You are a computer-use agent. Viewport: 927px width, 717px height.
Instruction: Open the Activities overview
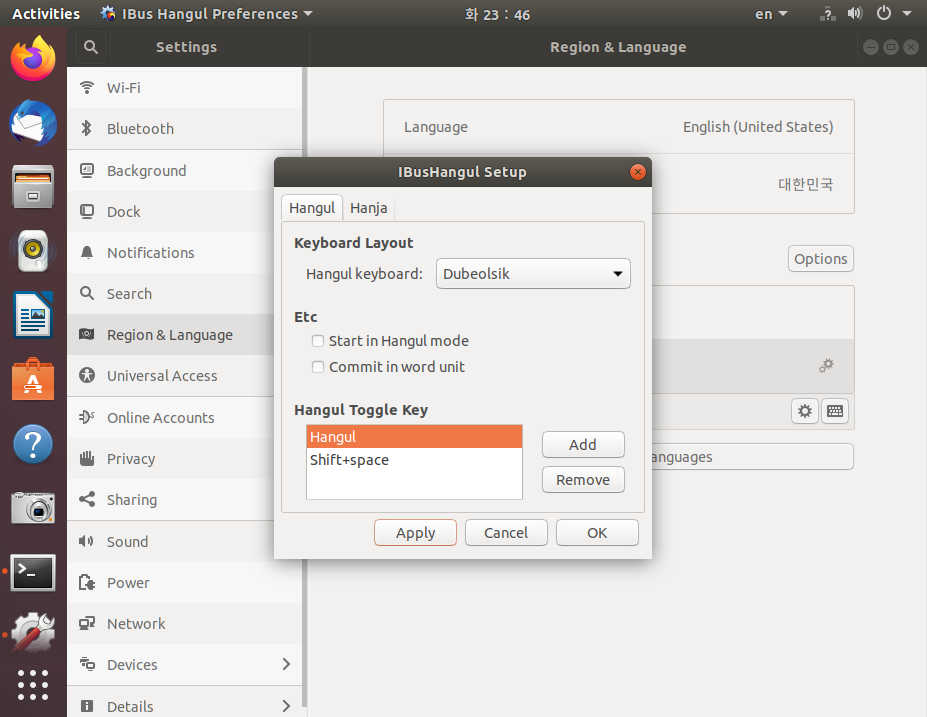coord(46,14)
